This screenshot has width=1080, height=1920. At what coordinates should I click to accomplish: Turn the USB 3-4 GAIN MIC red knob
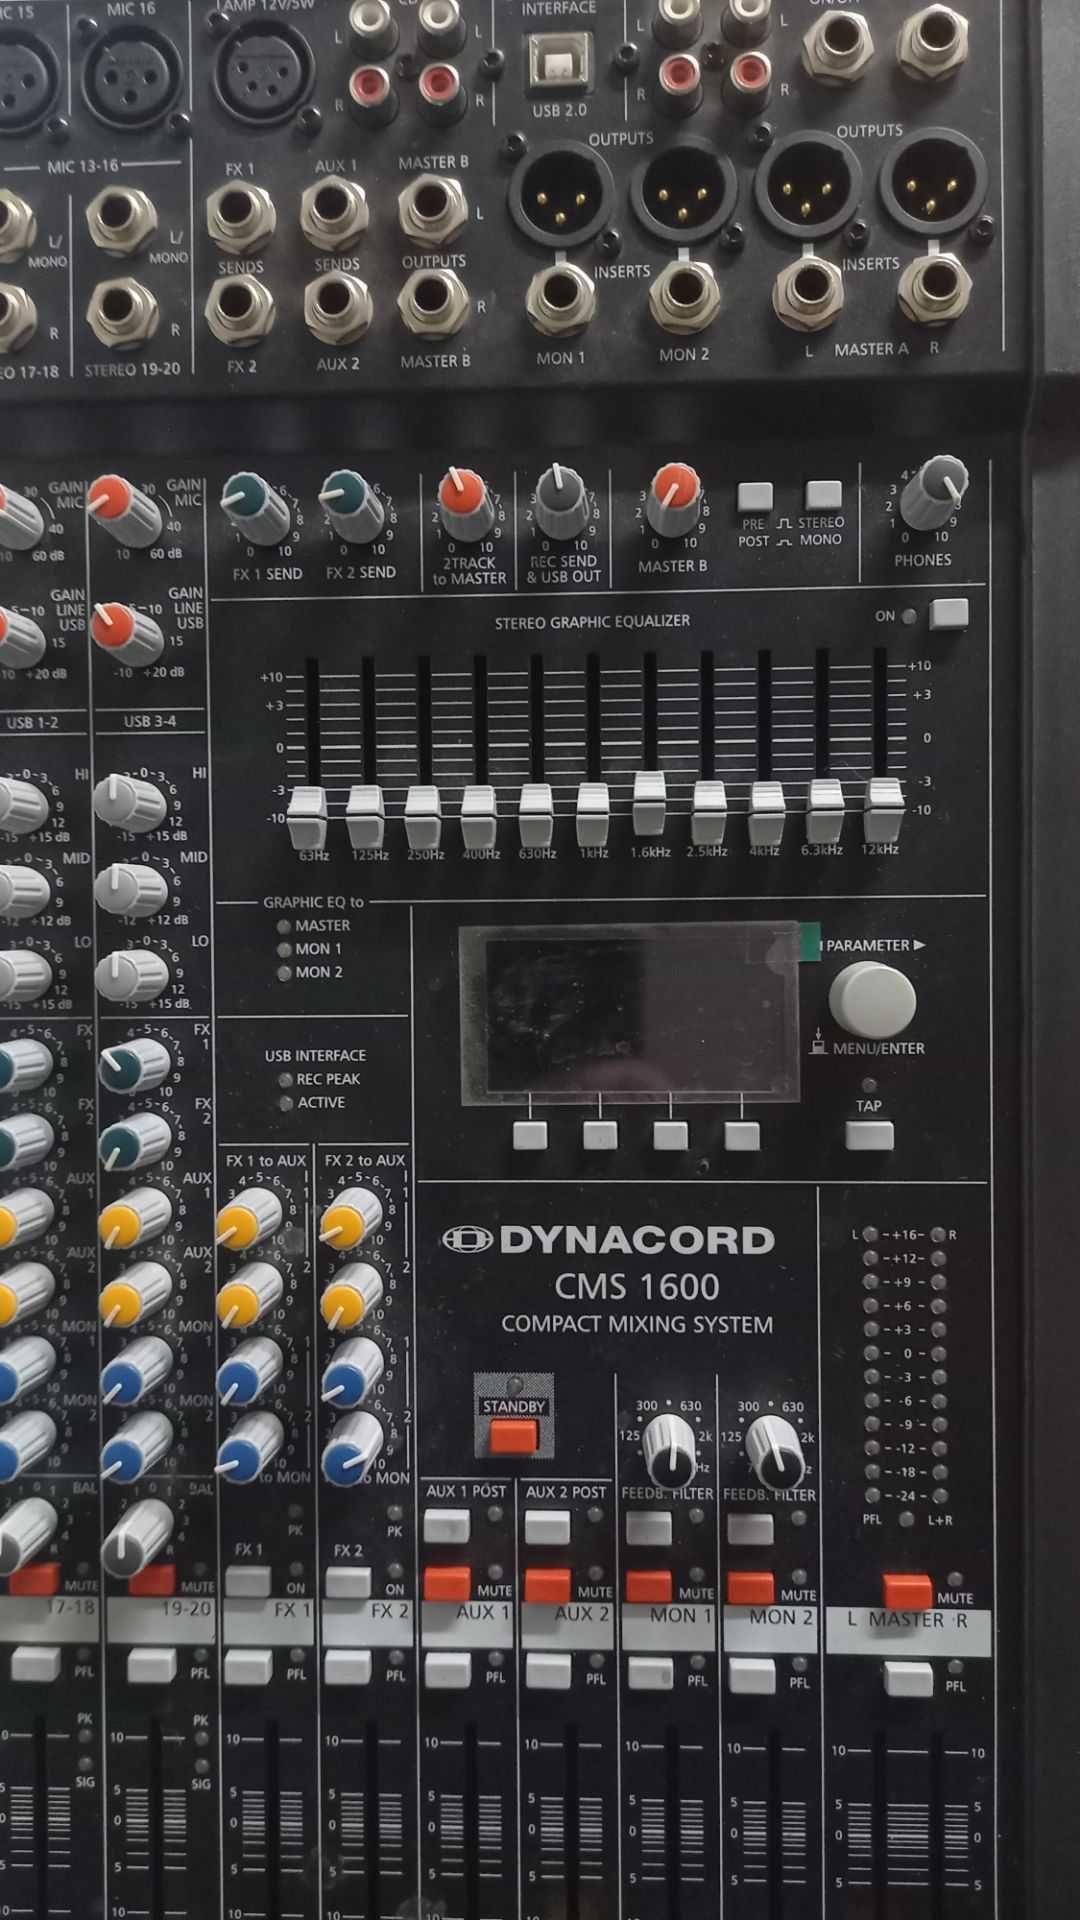click(x=126, y=510)
